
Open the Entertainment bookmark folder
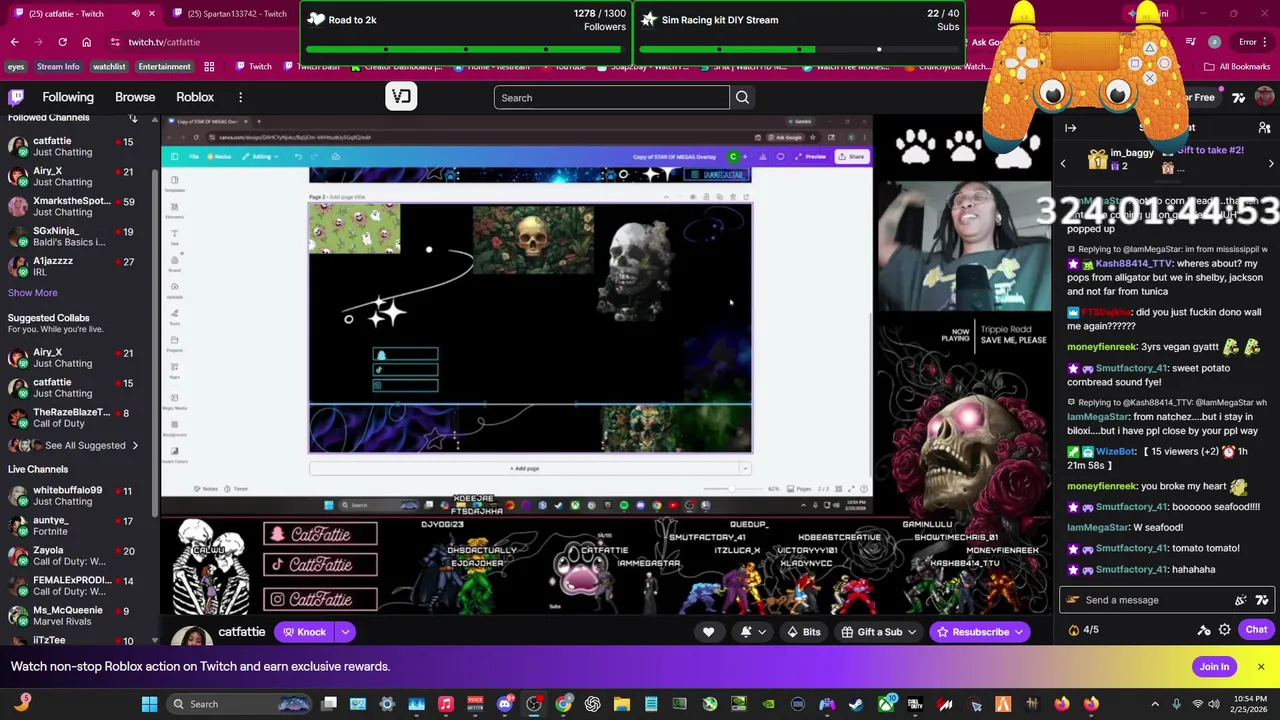(164, 67)
